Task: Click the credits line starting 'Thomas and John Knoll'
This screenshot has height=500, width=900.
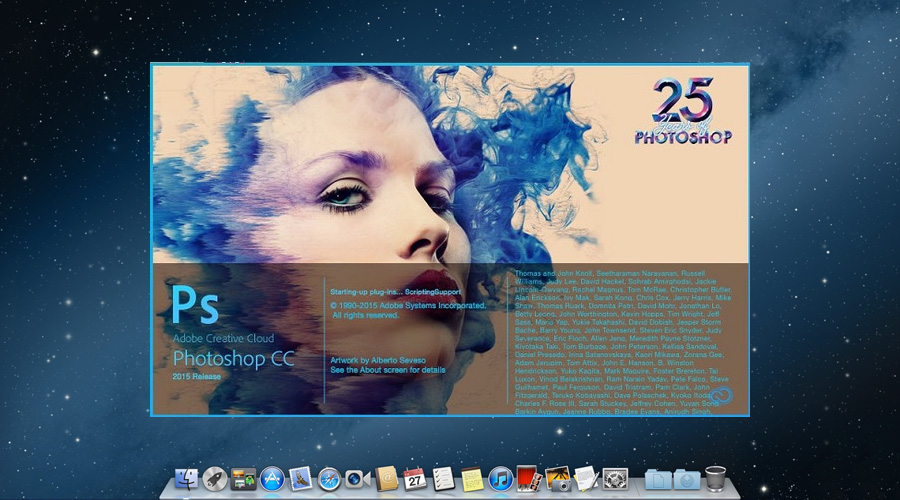Action: pyautogui.click(x=610, y=274)
